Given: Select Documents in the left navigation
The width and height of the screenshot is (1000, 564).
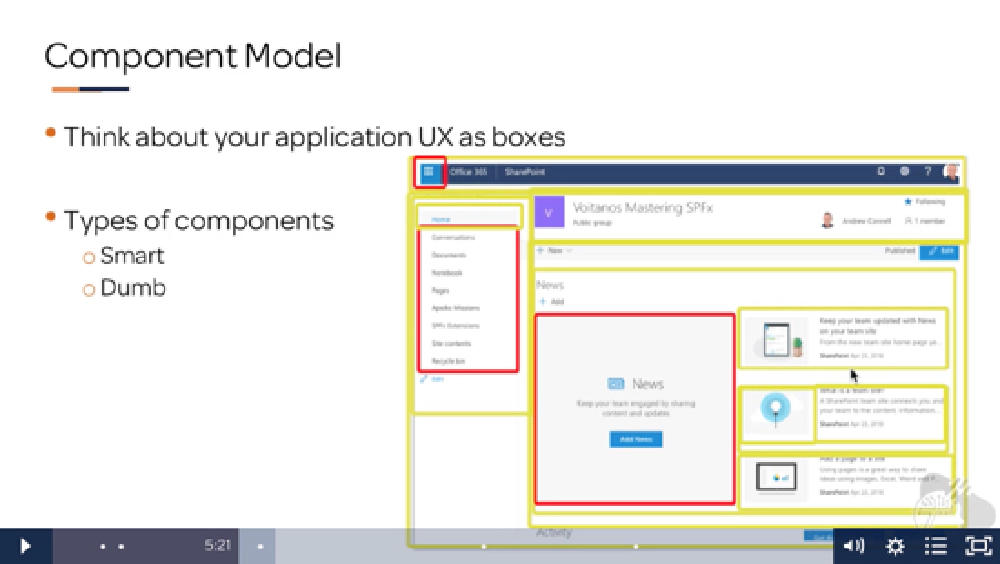Looking at the screenshot, I should (x=449, y=255).
